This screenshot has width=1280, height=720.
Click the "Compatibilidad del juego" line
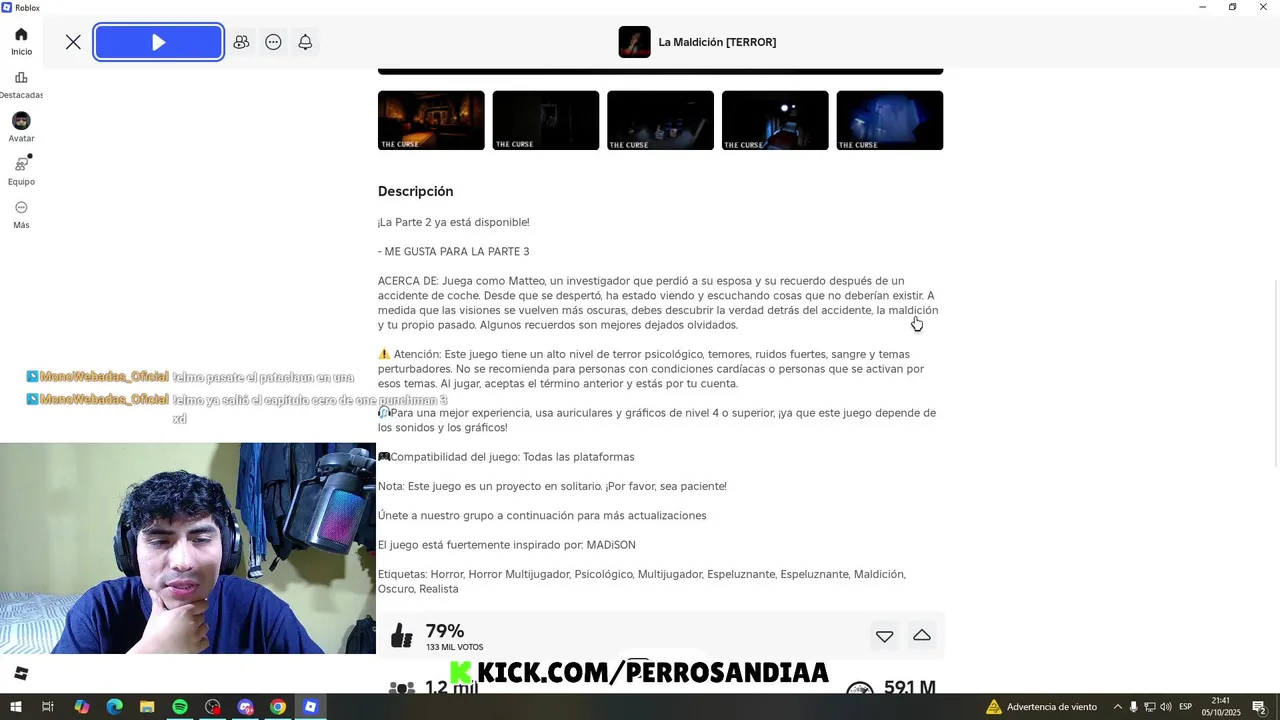506,457
